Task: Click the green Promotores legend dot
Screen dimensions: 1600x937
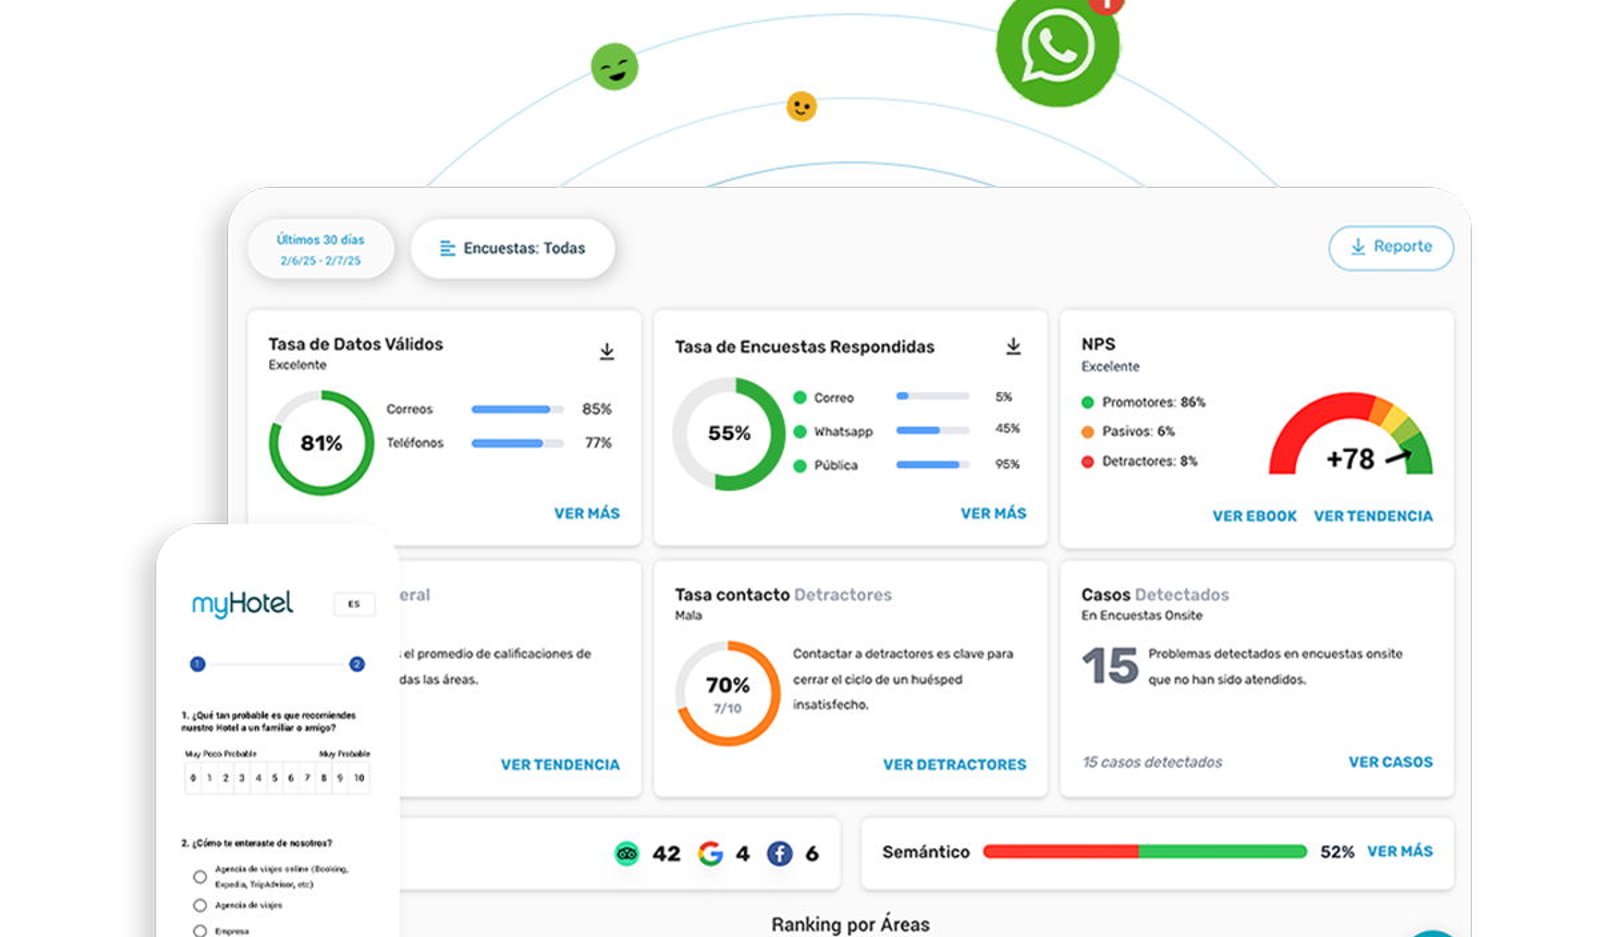Action: pos(1088,402)
